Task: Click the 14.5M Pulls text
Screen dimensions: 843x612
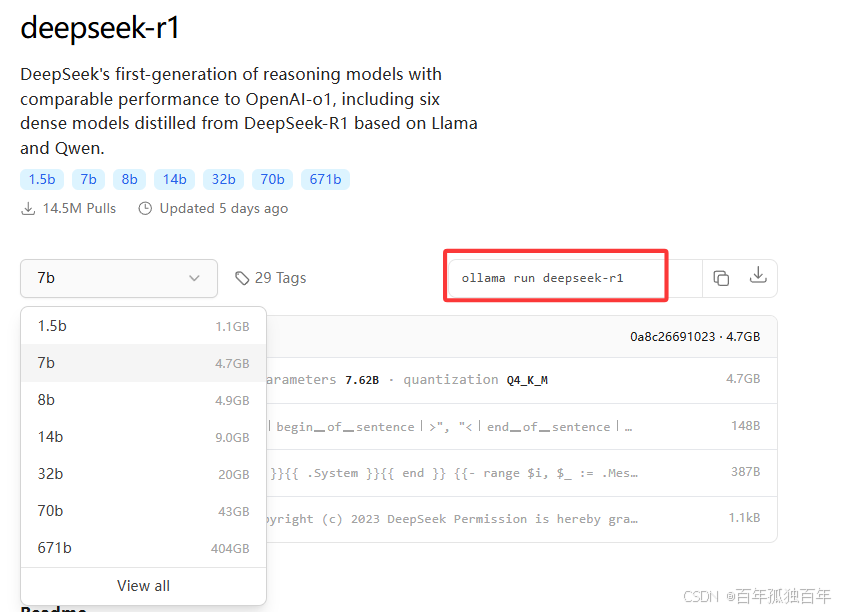Action: coord(79,209)
